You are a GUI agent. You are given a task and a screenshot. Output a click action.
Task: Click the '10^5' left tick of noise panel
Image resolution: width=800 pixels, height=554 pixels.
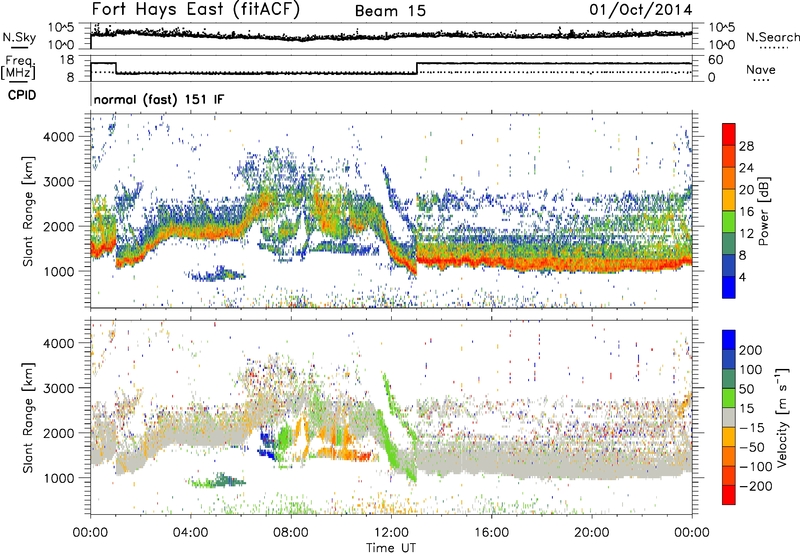61,27
